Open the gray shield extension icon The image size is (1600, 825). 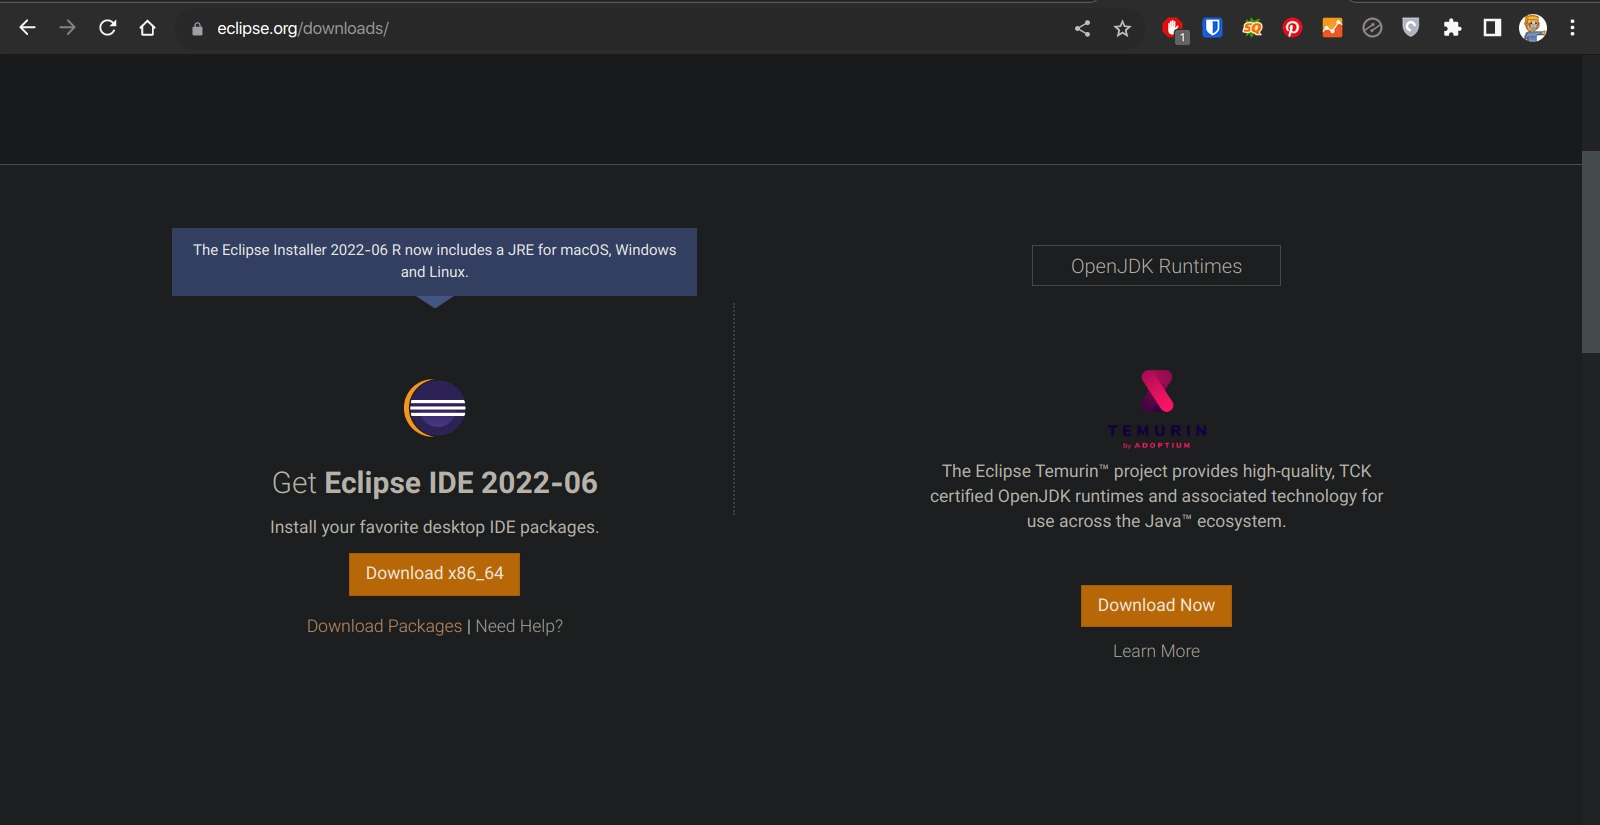[1411, 28]
